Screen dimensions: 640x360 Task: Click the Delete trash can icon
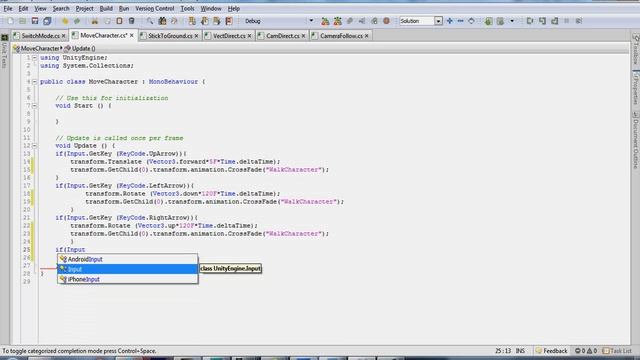click(131, 21)
